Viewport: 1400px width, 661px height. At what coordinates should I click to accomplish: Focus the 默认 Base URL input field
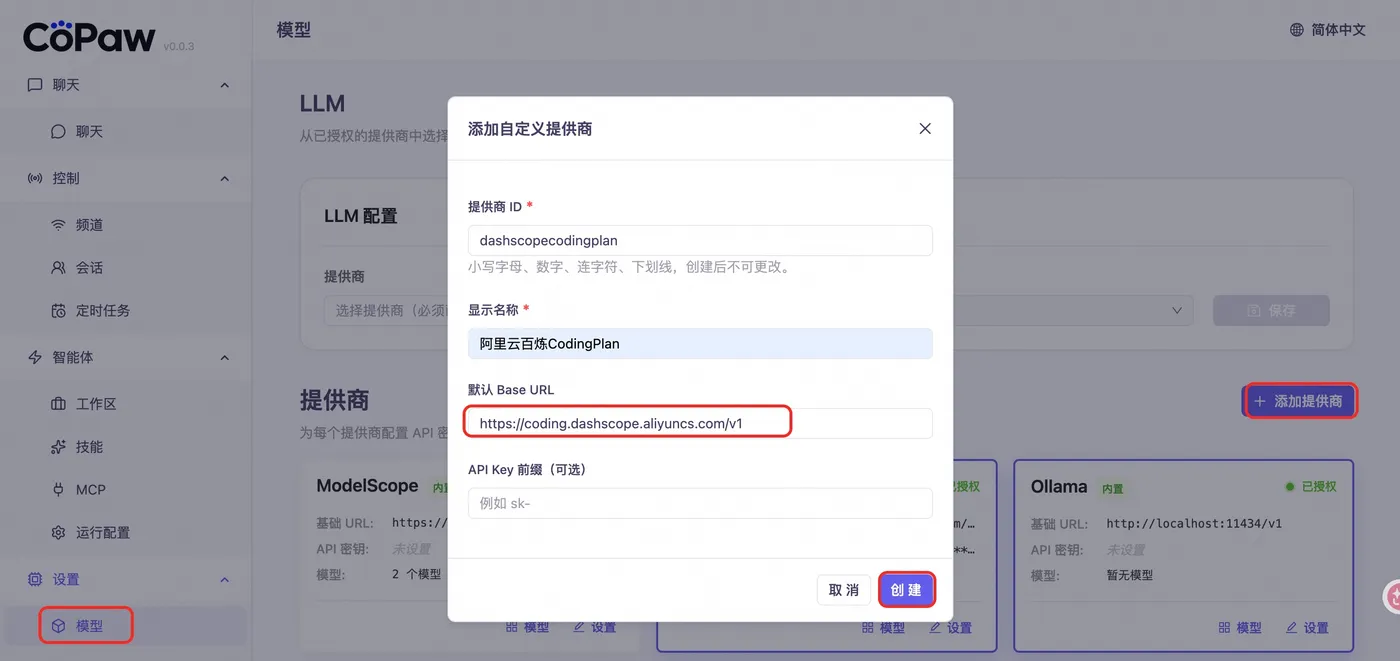(700, 423)
